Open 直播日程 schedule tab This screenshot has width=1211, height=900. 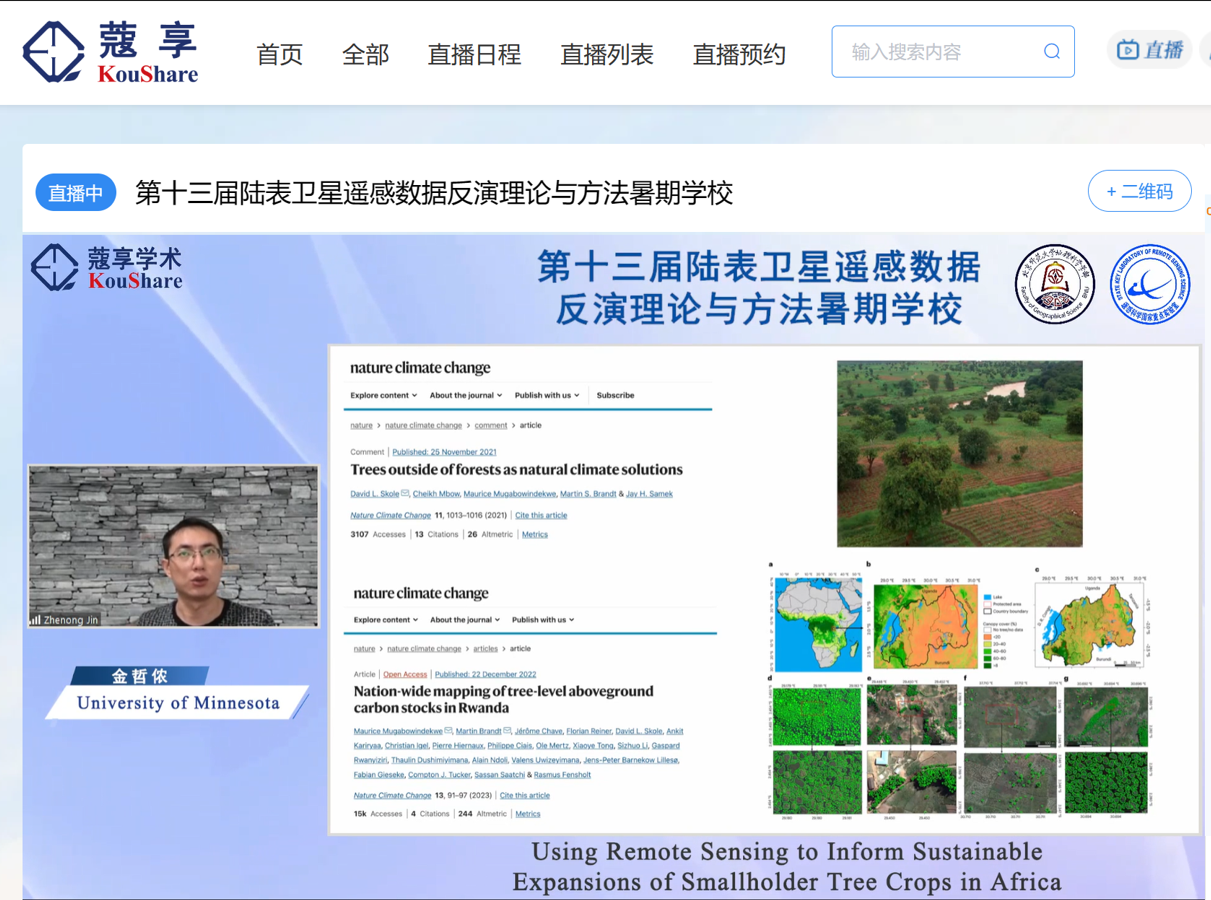tap(474, 55)
